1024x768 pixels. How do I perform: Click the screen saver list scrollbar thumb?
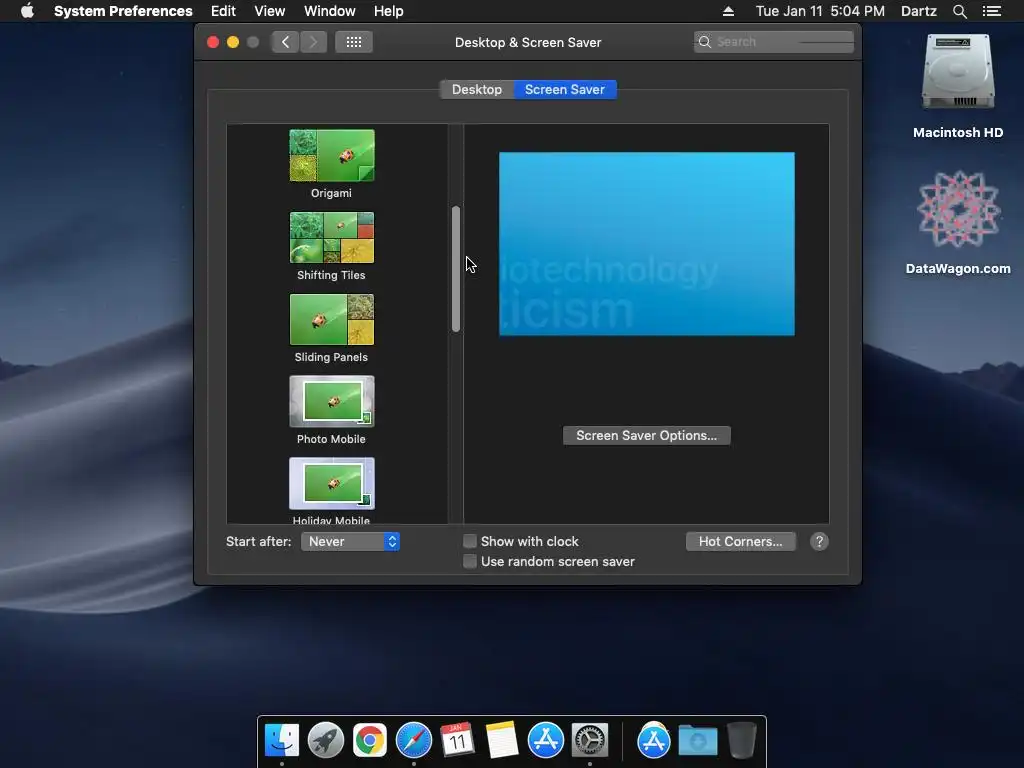click(x=456, y=269)
